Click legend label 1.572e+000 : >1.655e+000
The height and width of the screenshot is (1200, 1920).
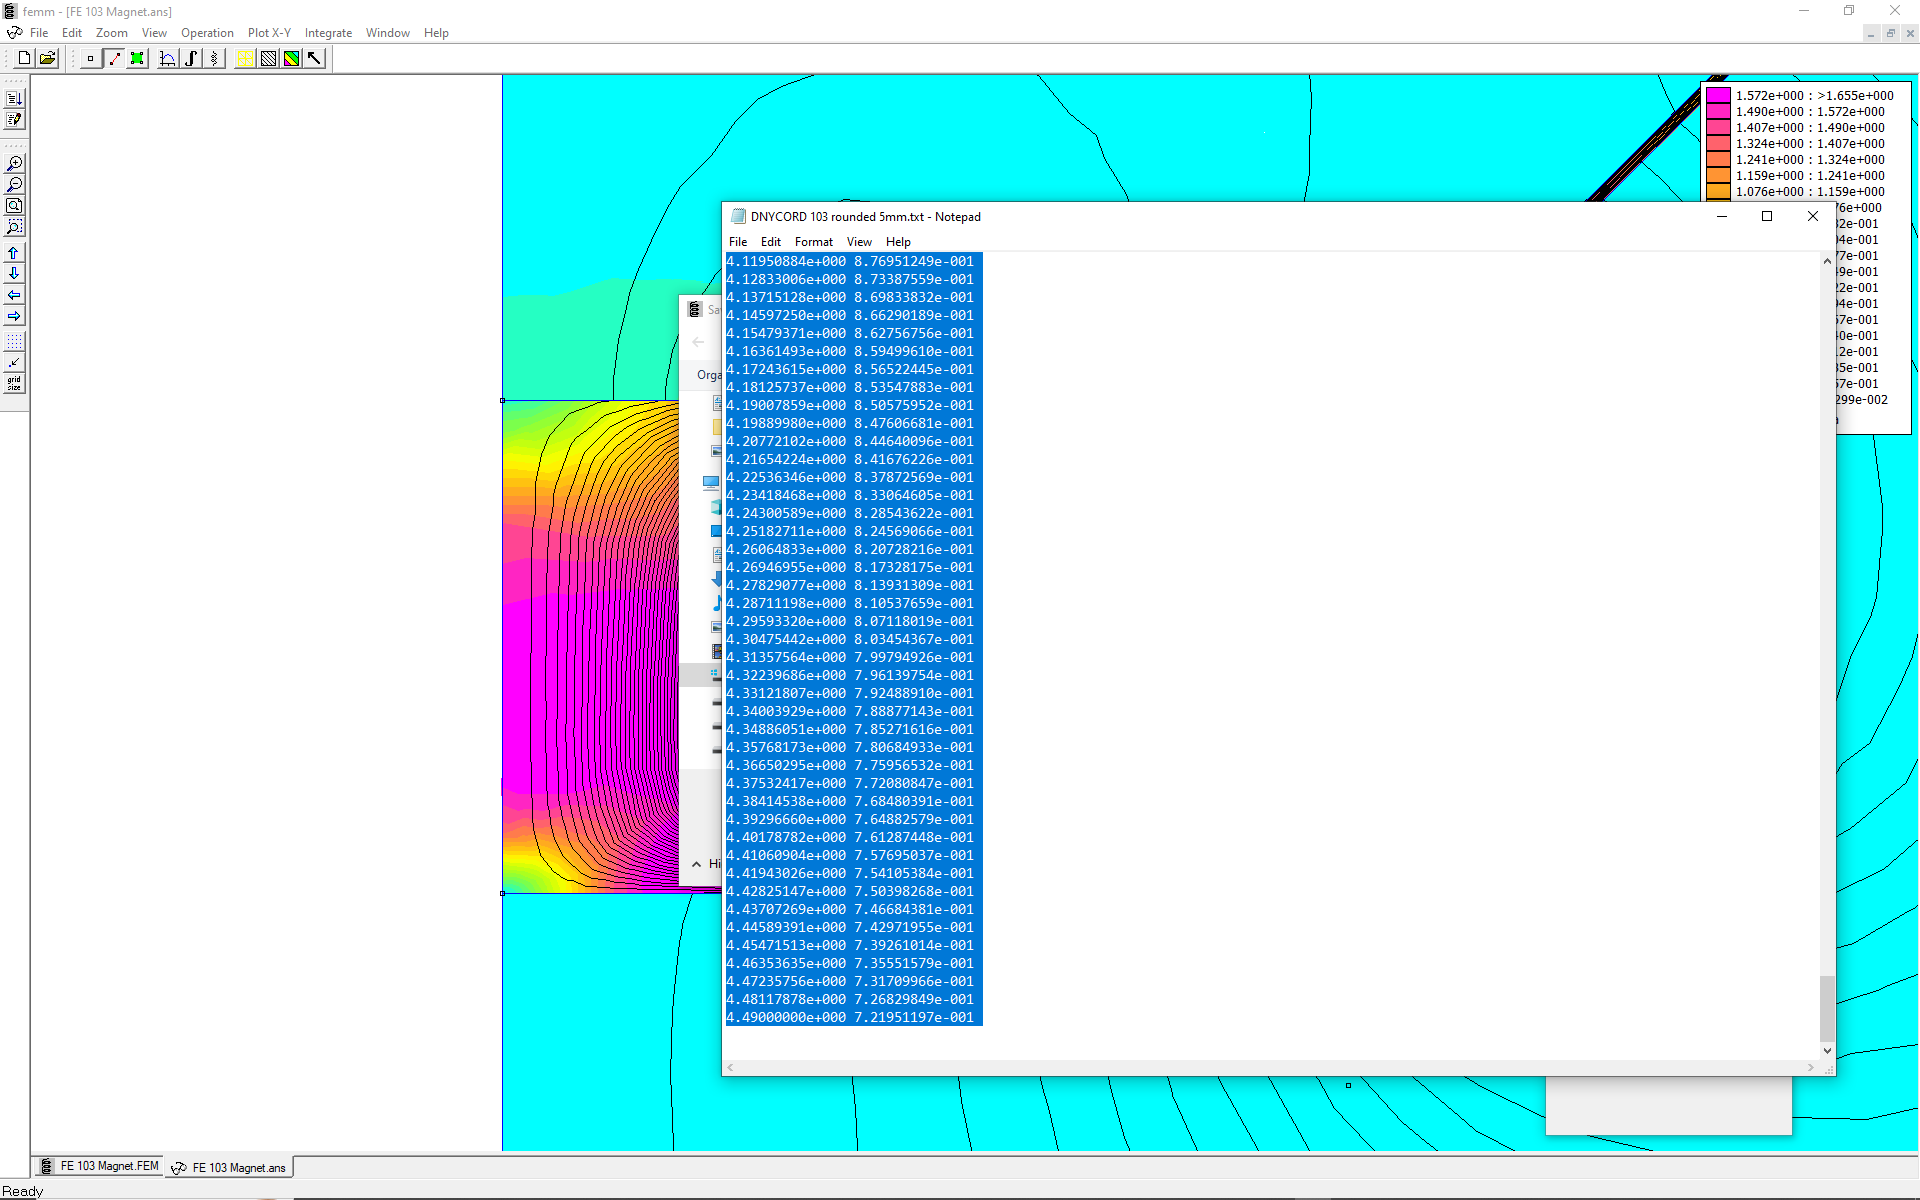tap(1814, 96)
